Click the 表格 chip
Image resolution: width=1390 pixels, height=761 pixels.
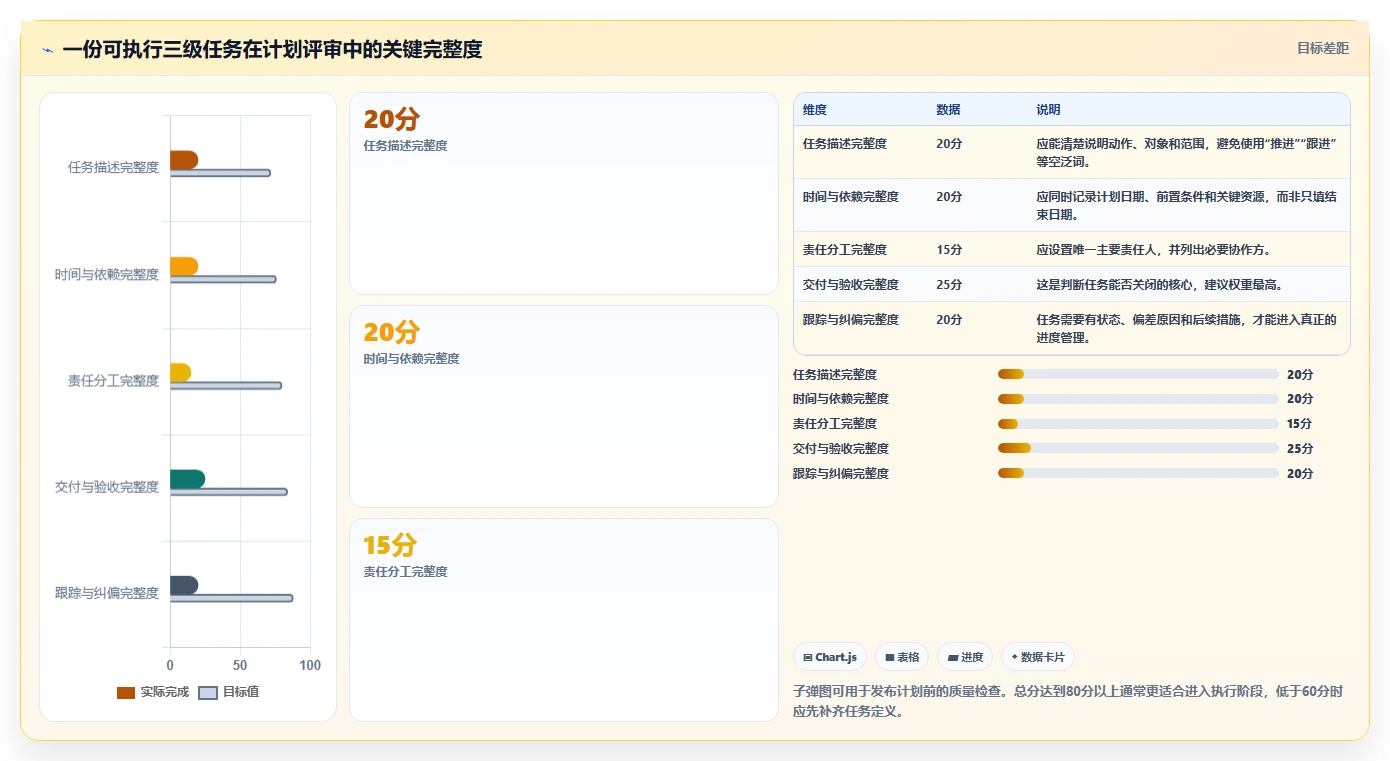point(902,657)
